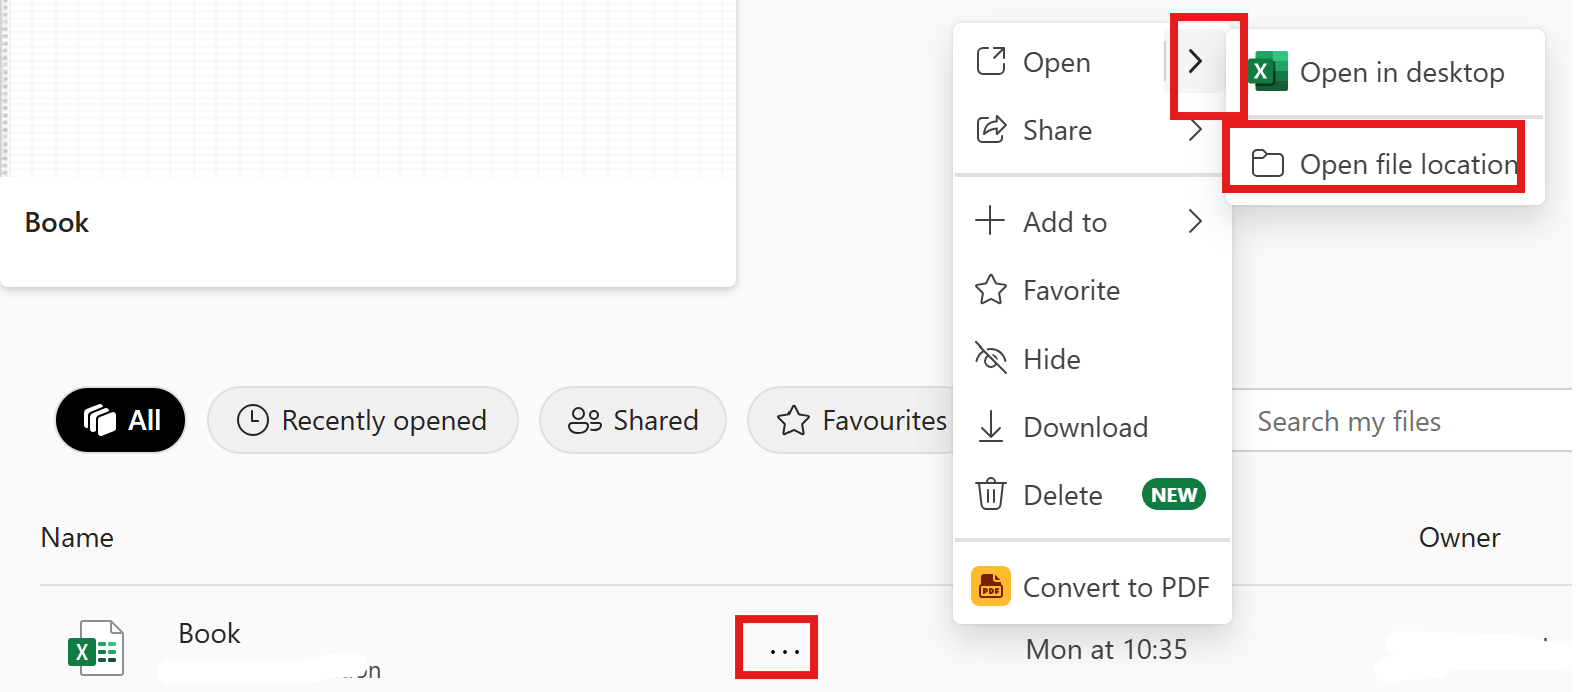Click the Convert to PDF icon
This screenshot has width=1578, height=692.
click(991, 586)
